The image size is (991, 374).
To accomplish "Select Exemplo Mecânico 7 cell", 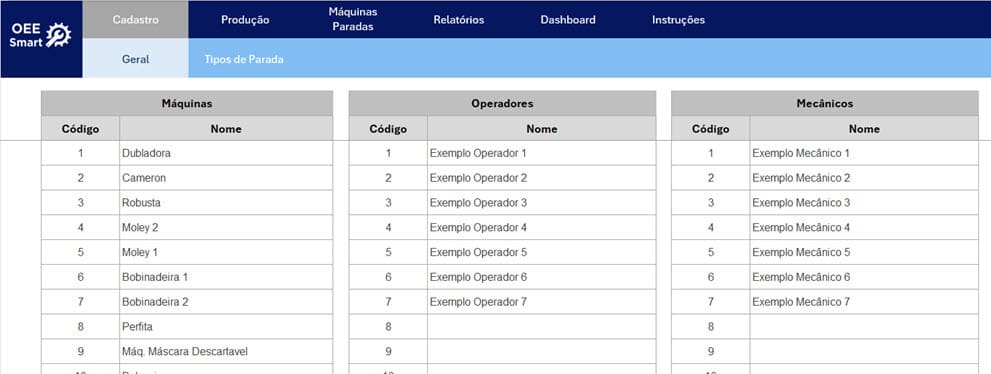I will point(864,301).
